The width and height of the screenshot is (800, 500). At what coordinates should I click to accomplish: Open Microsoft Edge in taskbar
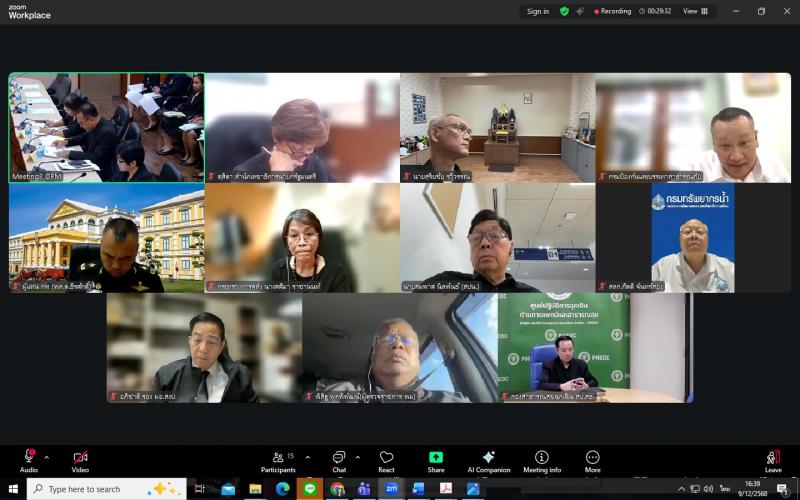tap(283, 489)
